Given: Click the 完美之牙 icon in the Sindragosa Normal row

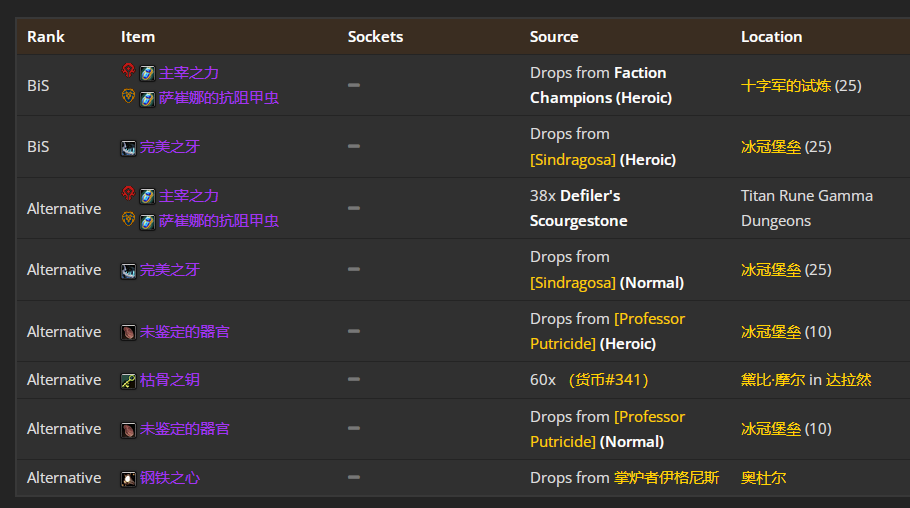Looking at the screenshot, I should (x=128, y=270).
